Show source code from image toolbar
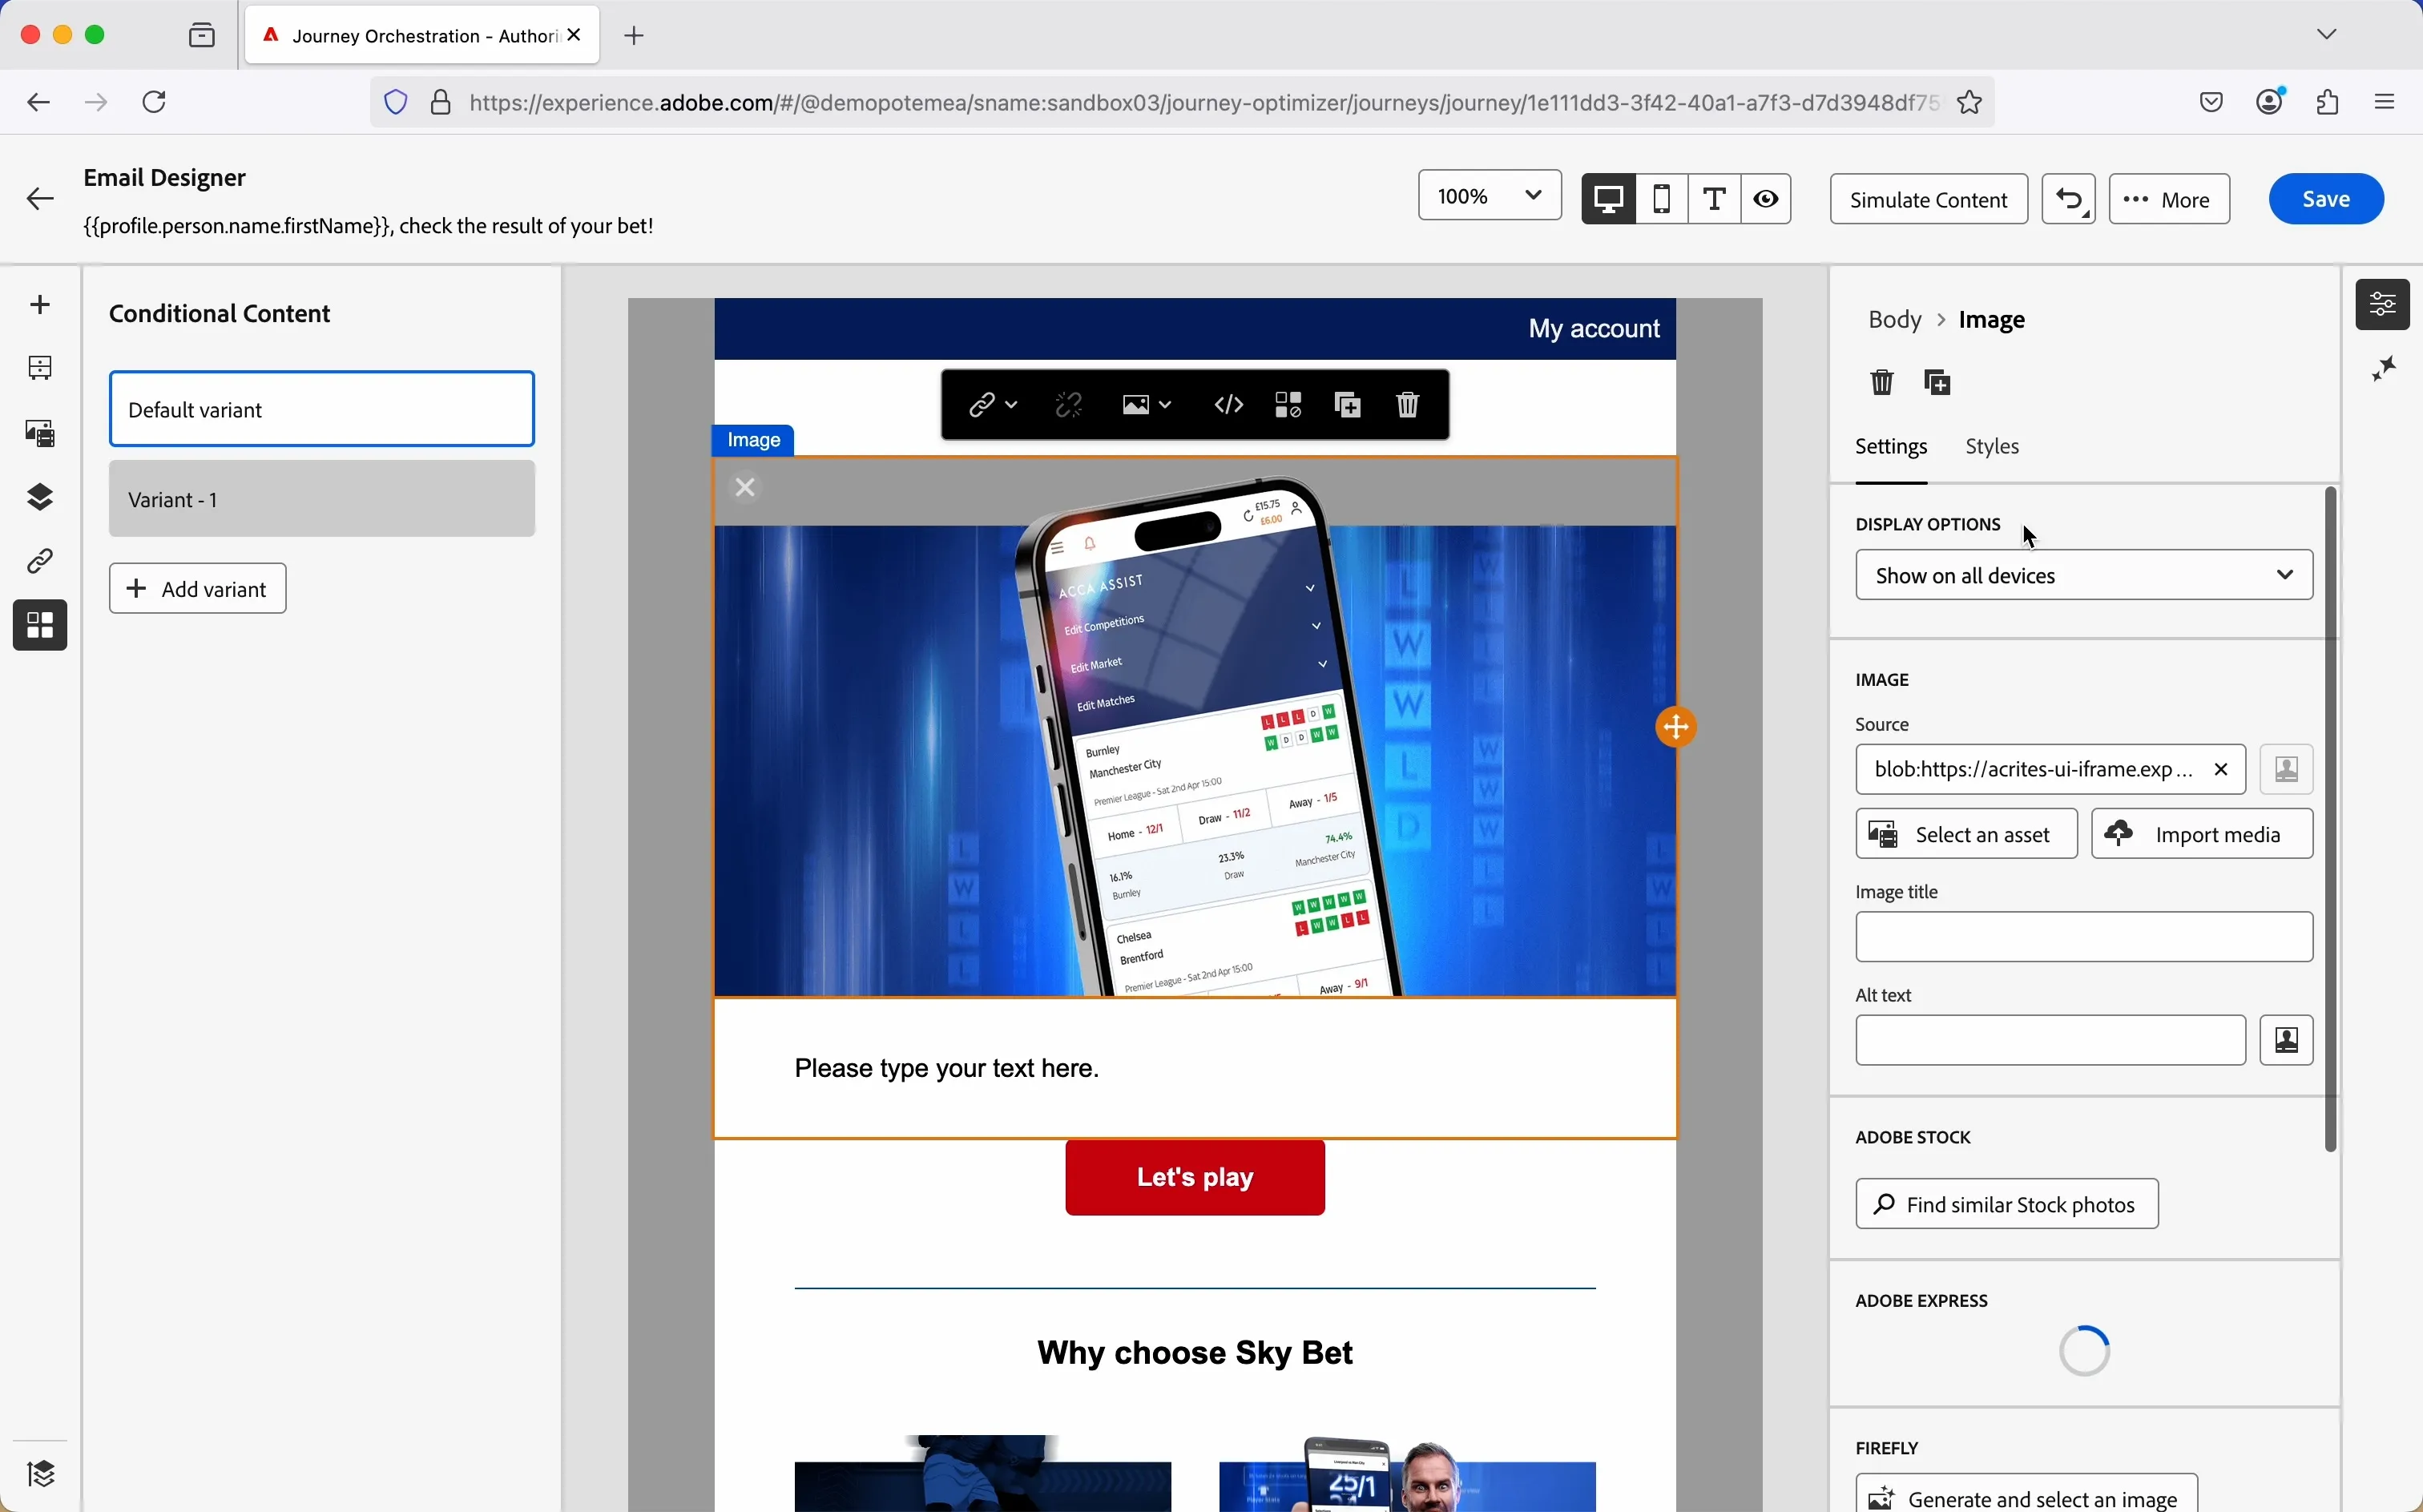2423x1512 pixels. 1229,405
